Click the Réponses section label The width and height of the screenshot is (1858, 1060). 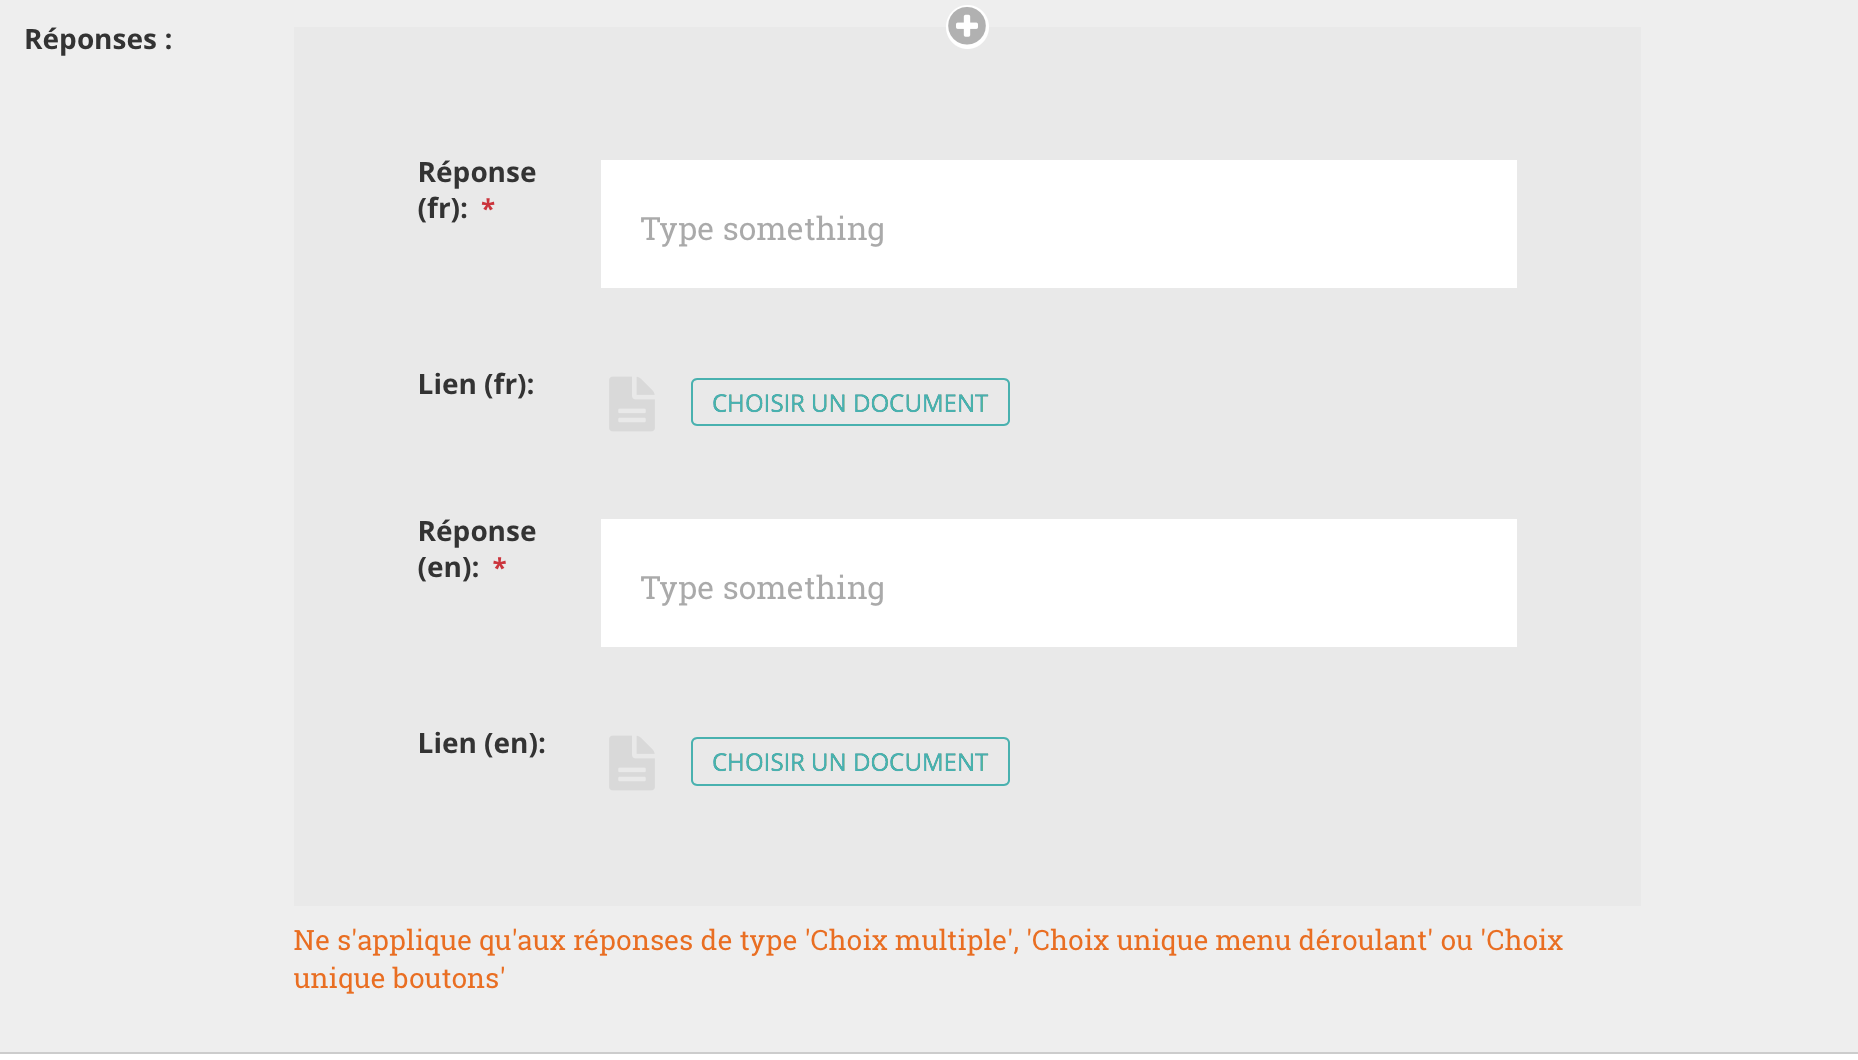click(97, 38)
